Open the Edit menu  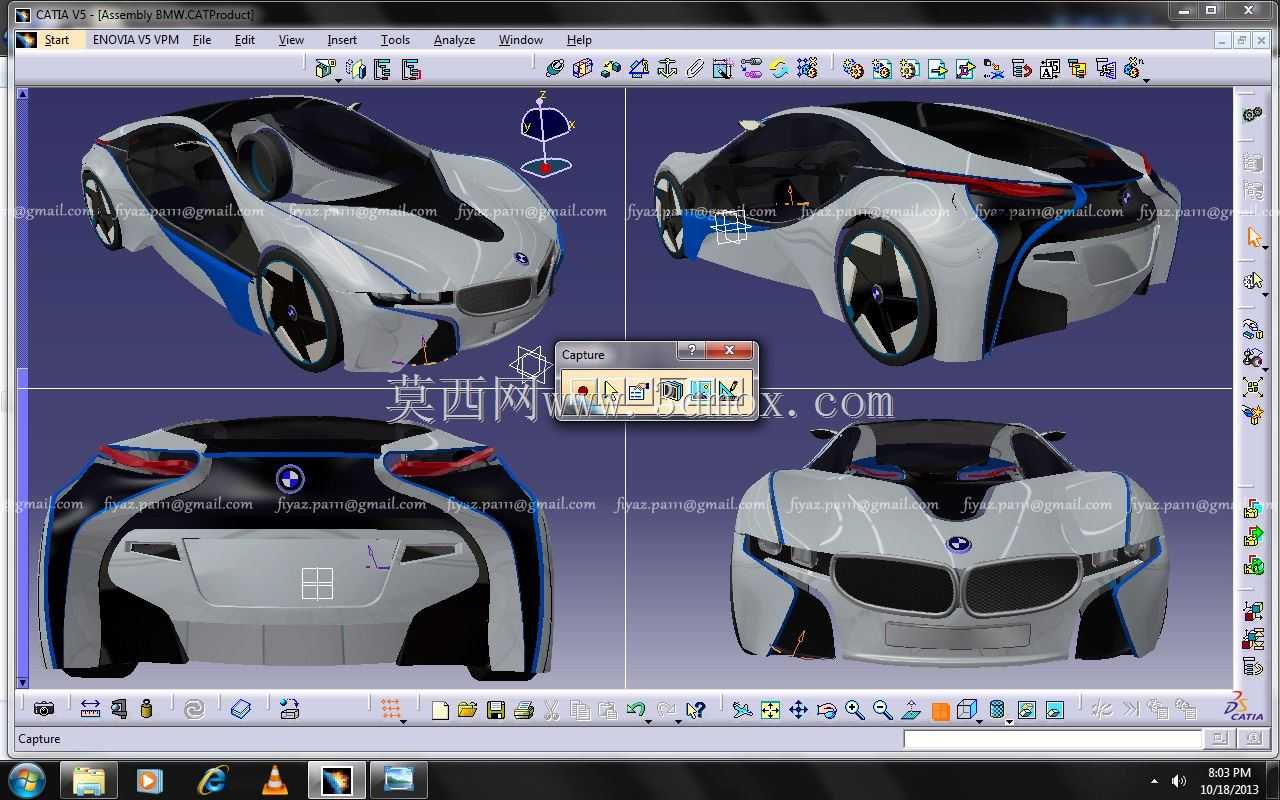click(245, 40)
